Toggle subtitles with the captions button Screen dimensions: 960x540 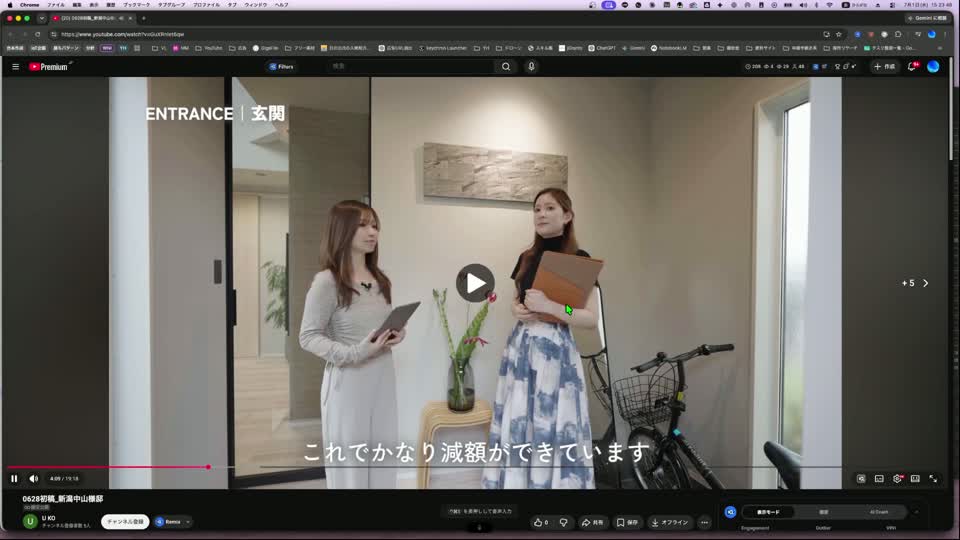click(x=879, y=479)
